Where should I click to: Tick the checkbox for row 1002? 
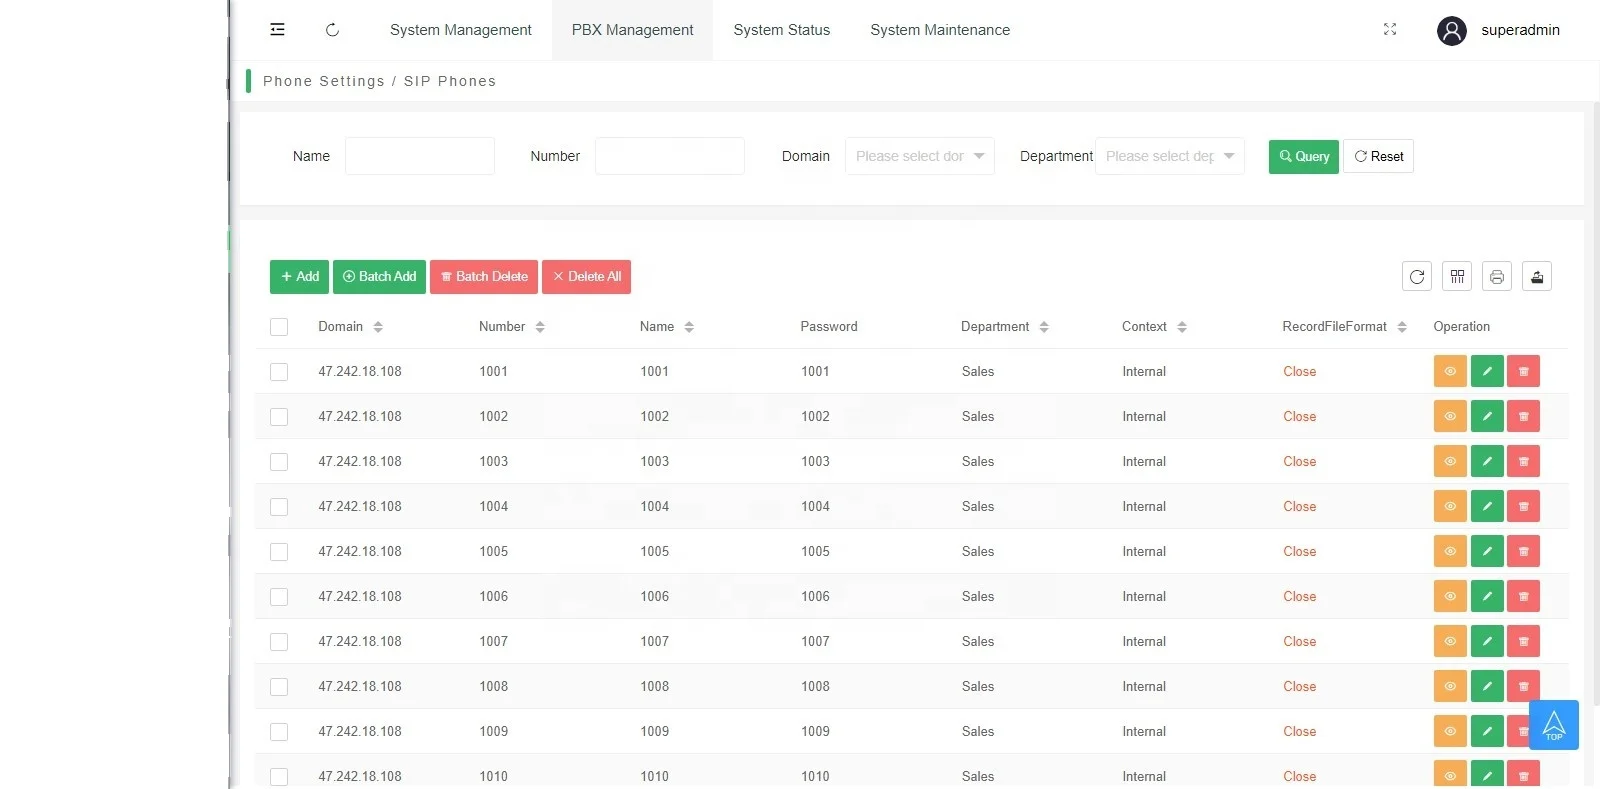pyautogui.click(x=279, y=417)
